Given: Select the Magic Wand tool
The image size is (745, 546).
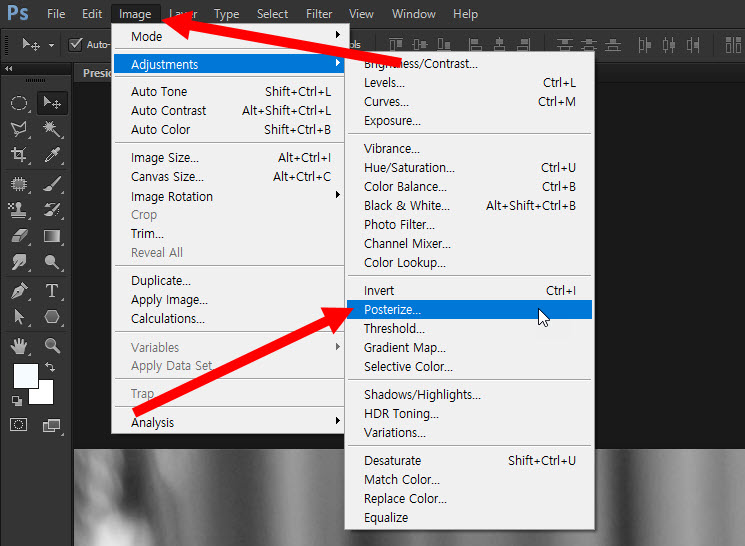Looking at the screenshot, I should coord(52,129).
